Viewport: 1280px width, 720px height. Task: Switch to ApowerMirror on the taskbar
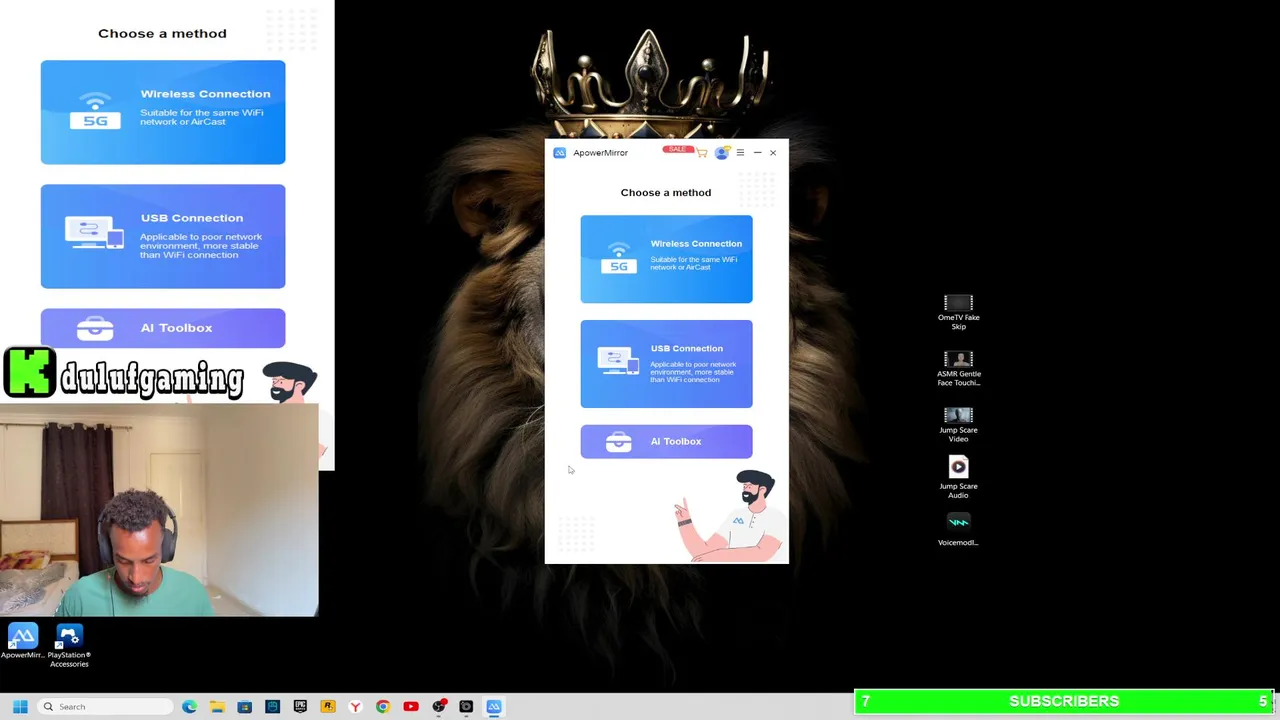494,707
